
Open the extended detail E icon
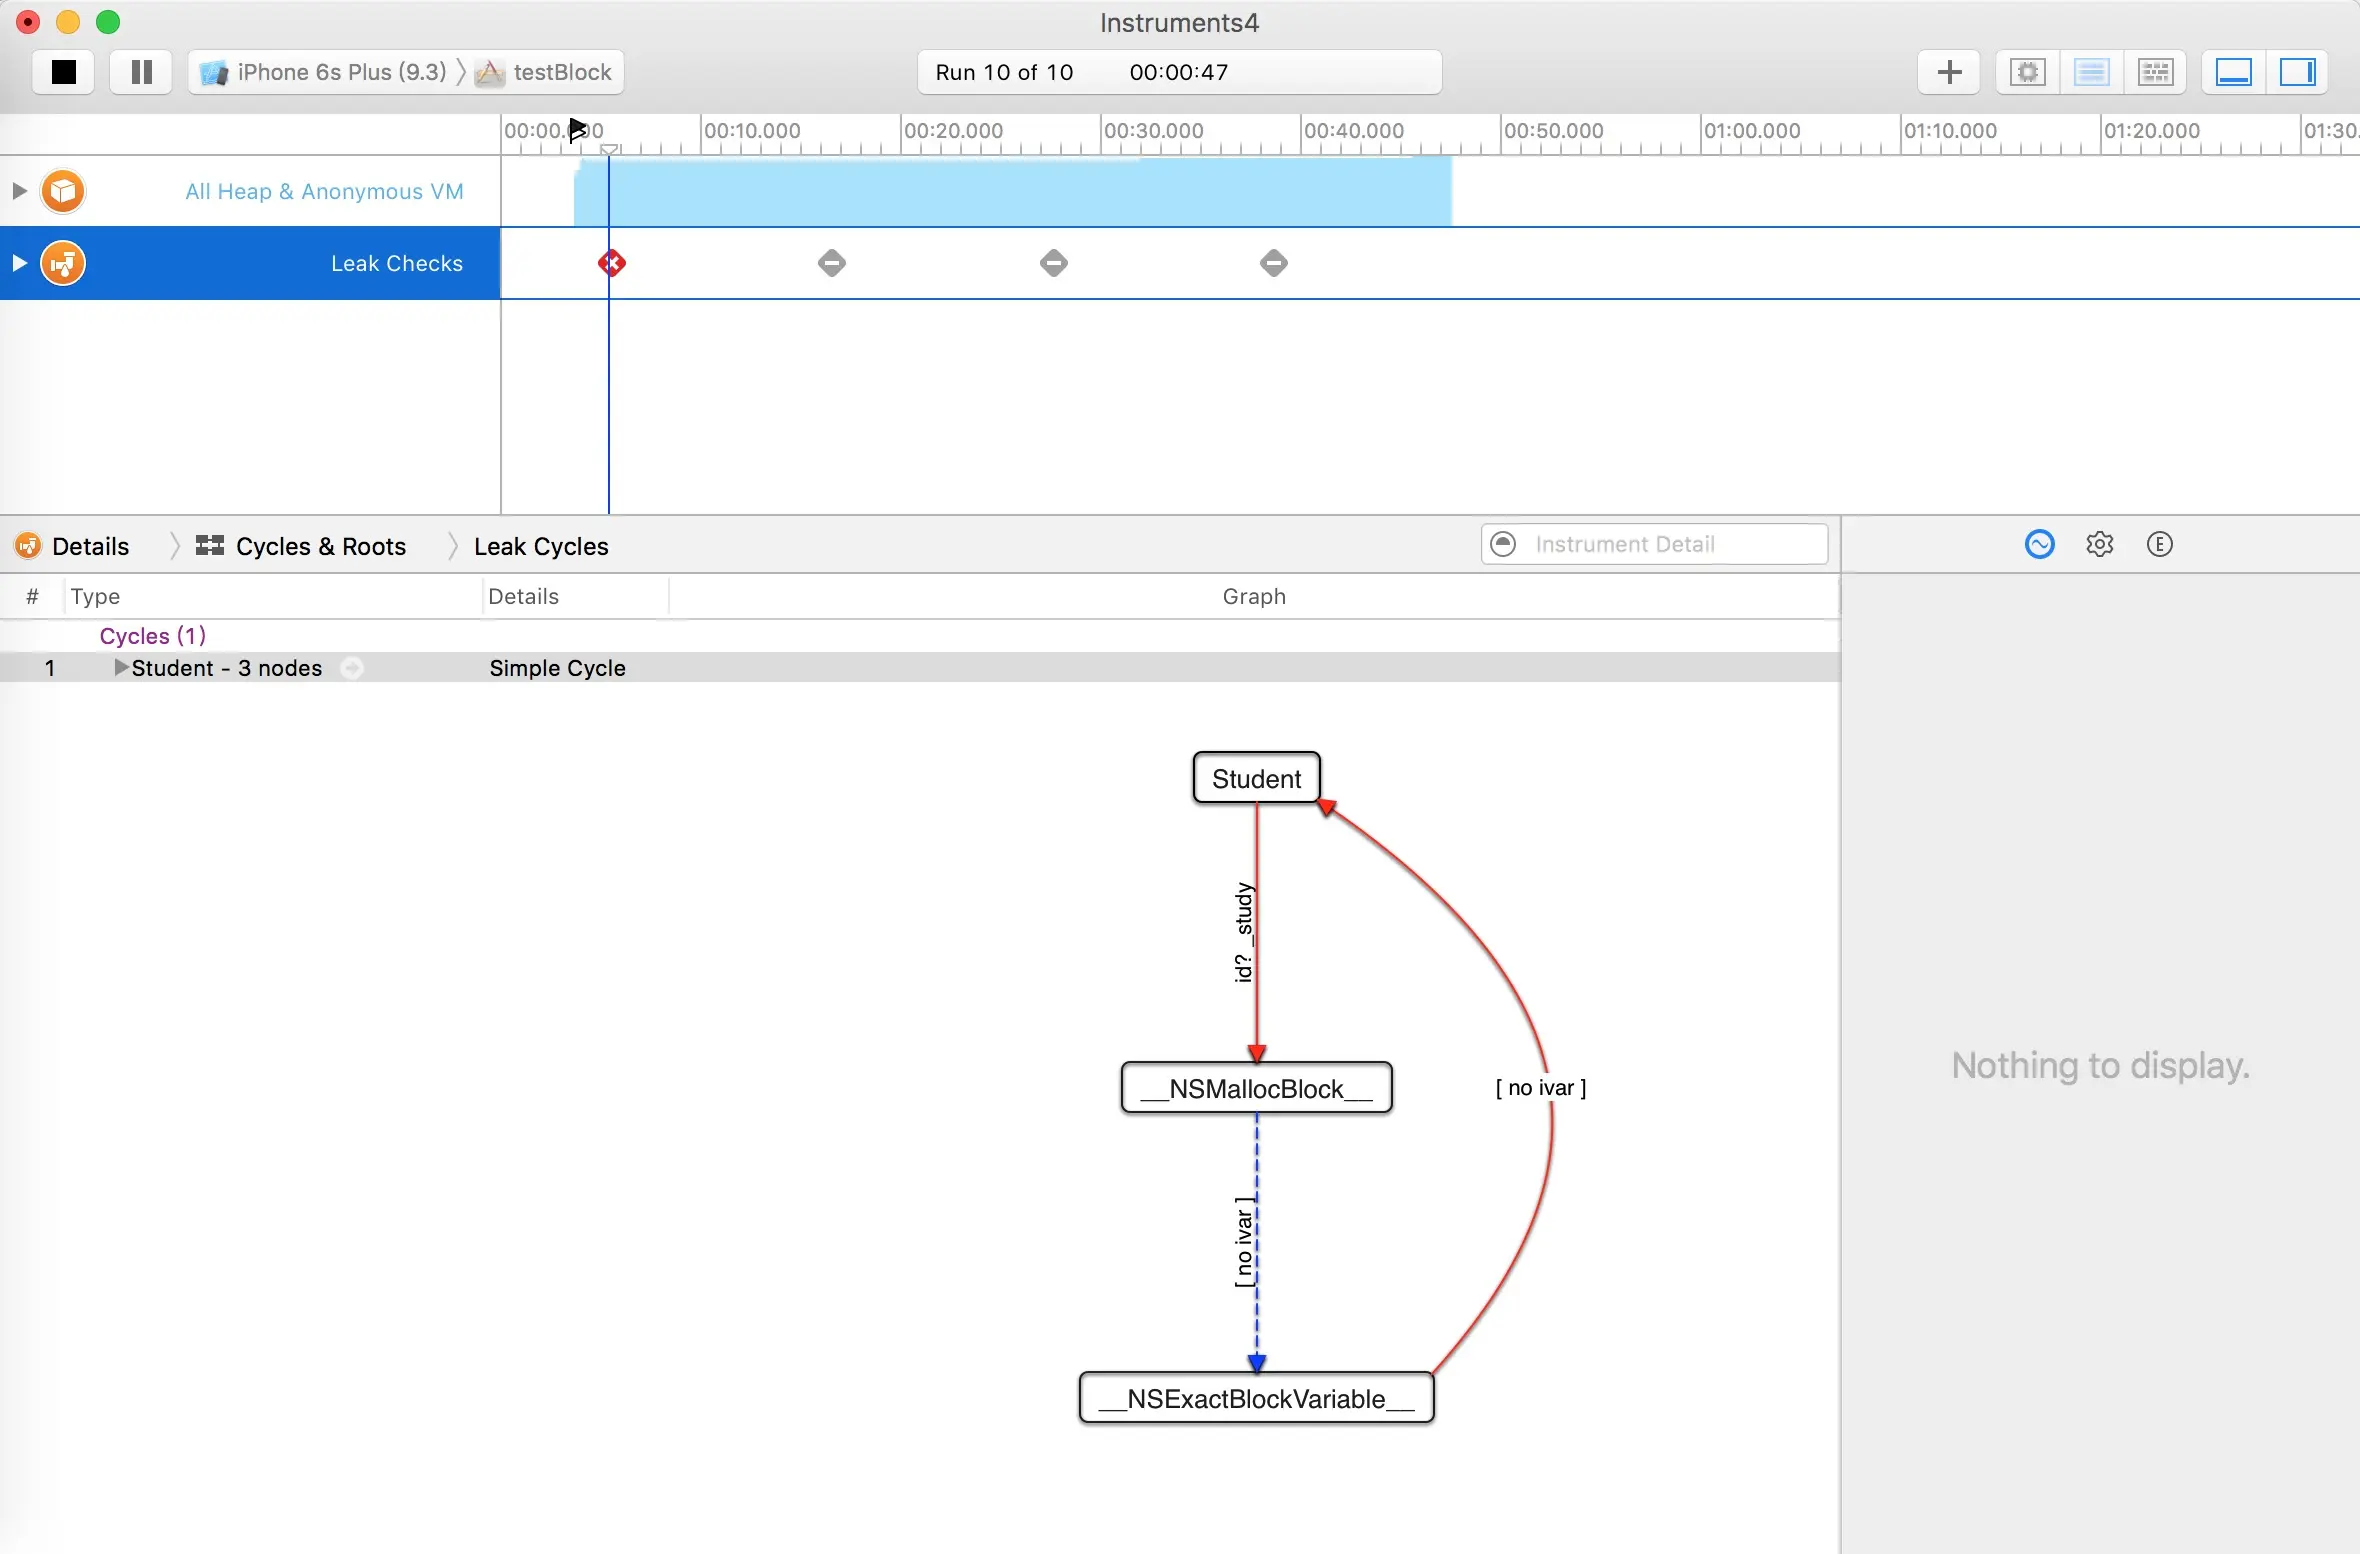tap(2159, 544)
